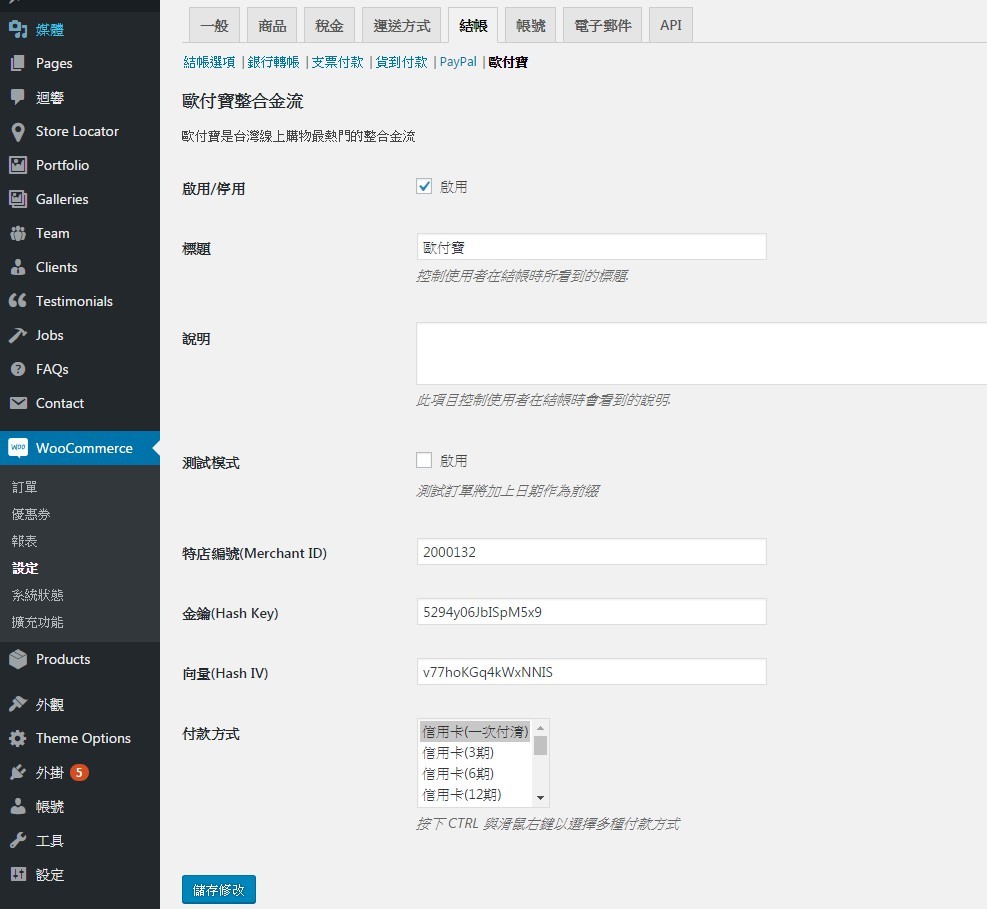Click the 迴響 comments bubble icon

tap(18, 97)
